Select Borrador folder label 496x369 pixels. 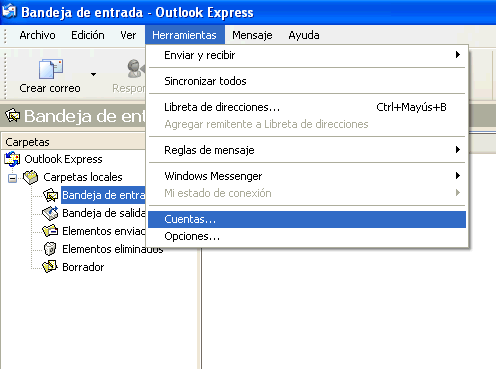83,267
